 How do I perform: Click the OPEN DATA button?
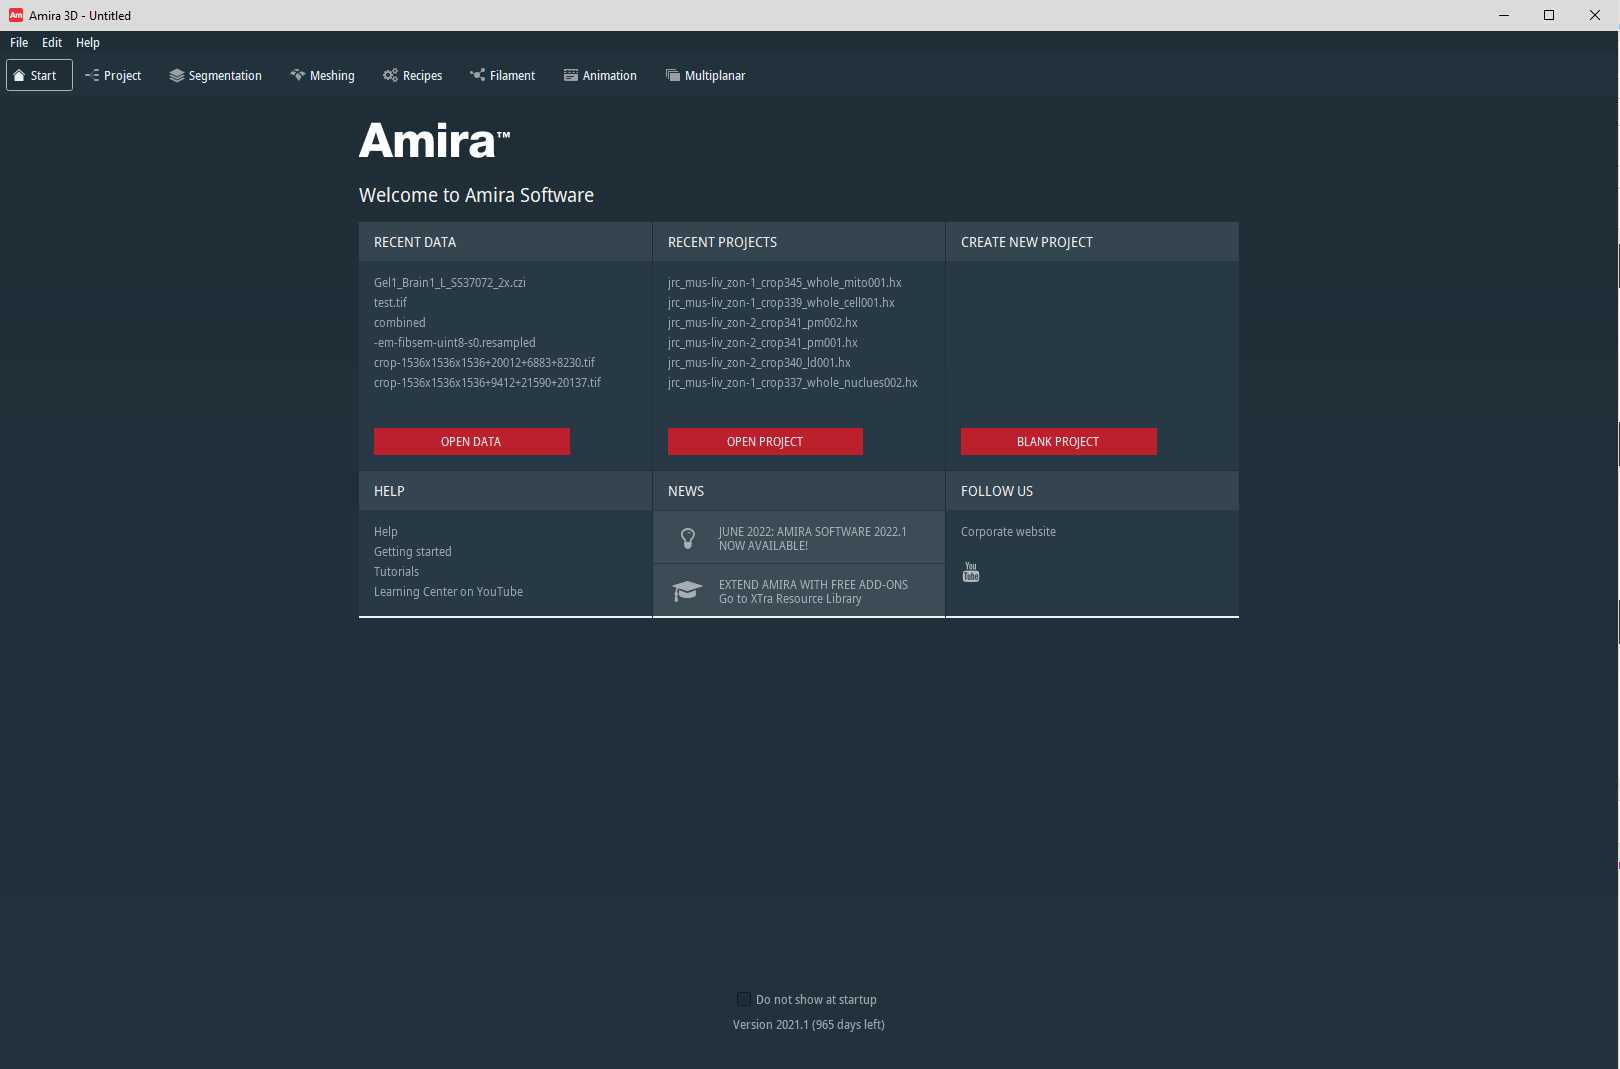(471, 441)
